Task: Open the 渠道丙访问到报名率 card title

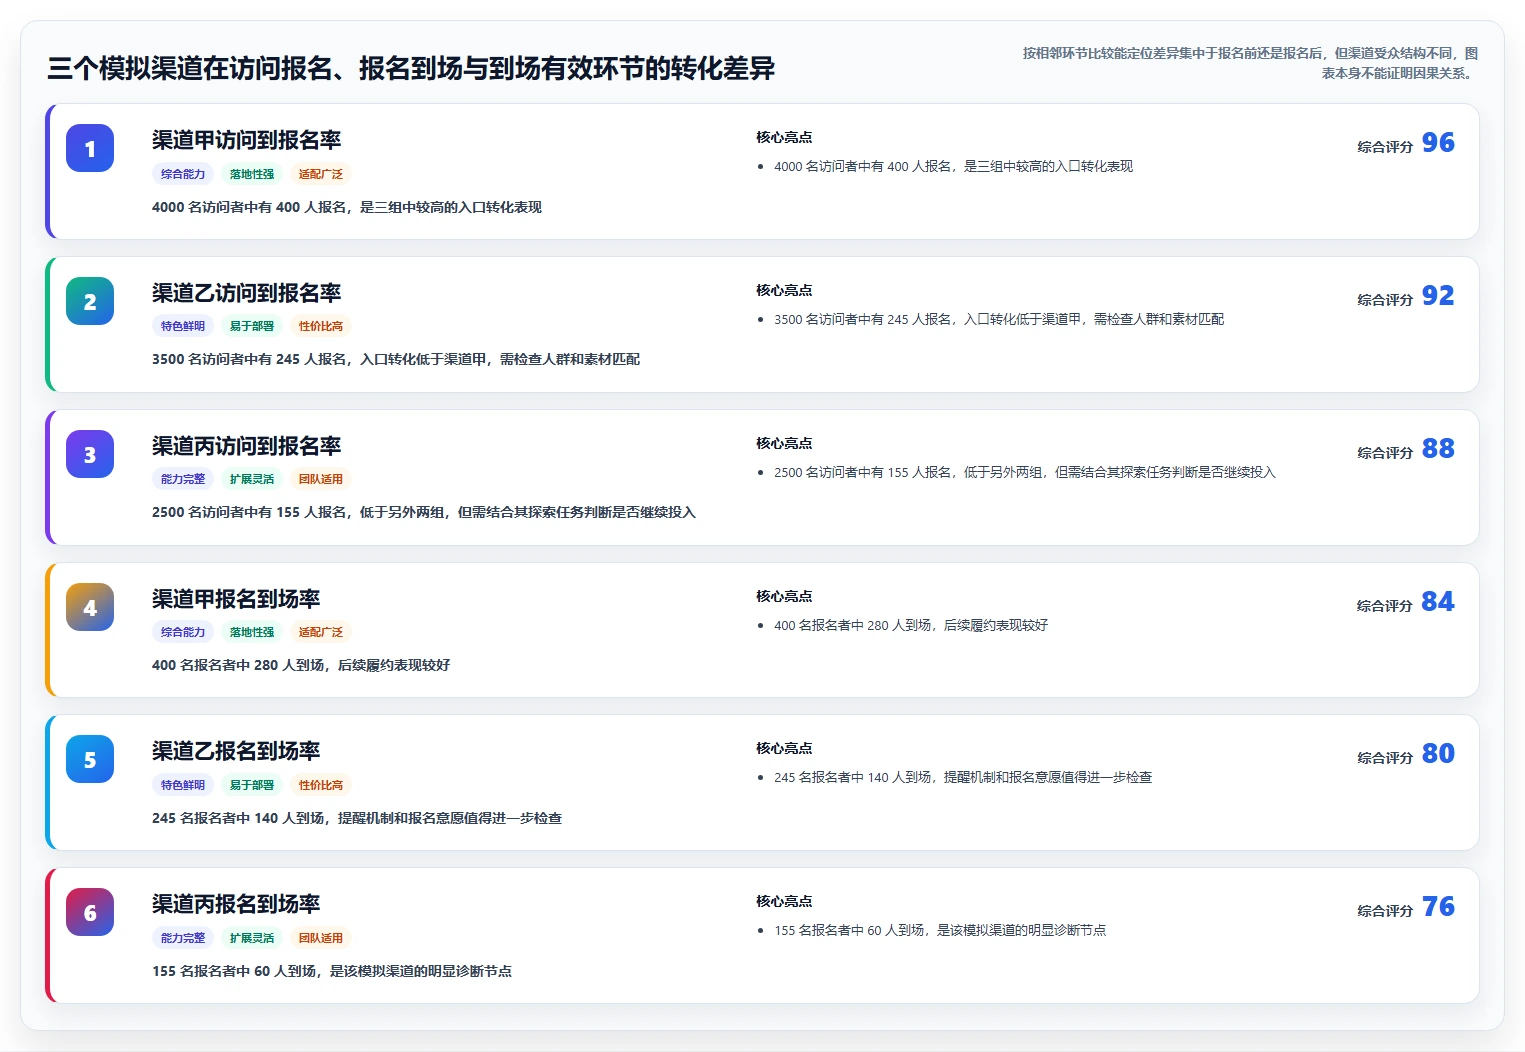Action: coord(247,446)
